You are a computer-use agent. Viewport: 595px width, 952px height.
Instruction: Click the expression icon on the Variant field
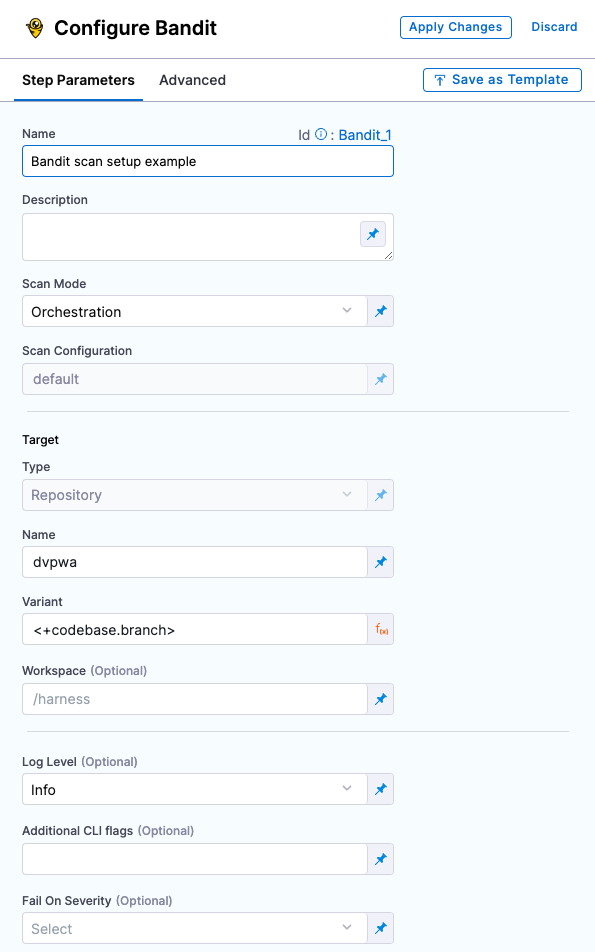click(379, 628)
